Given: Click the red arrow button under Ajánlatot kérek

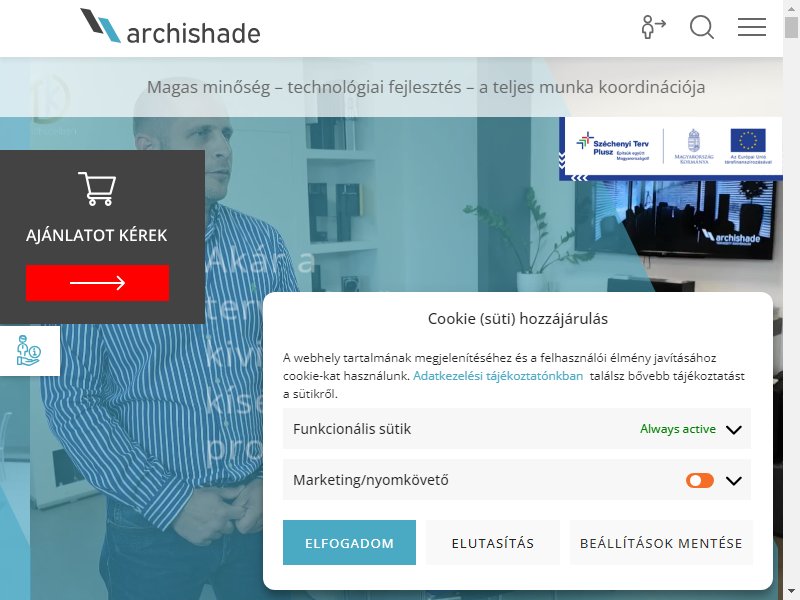Looking at the screenshot, I should [97, 283].
